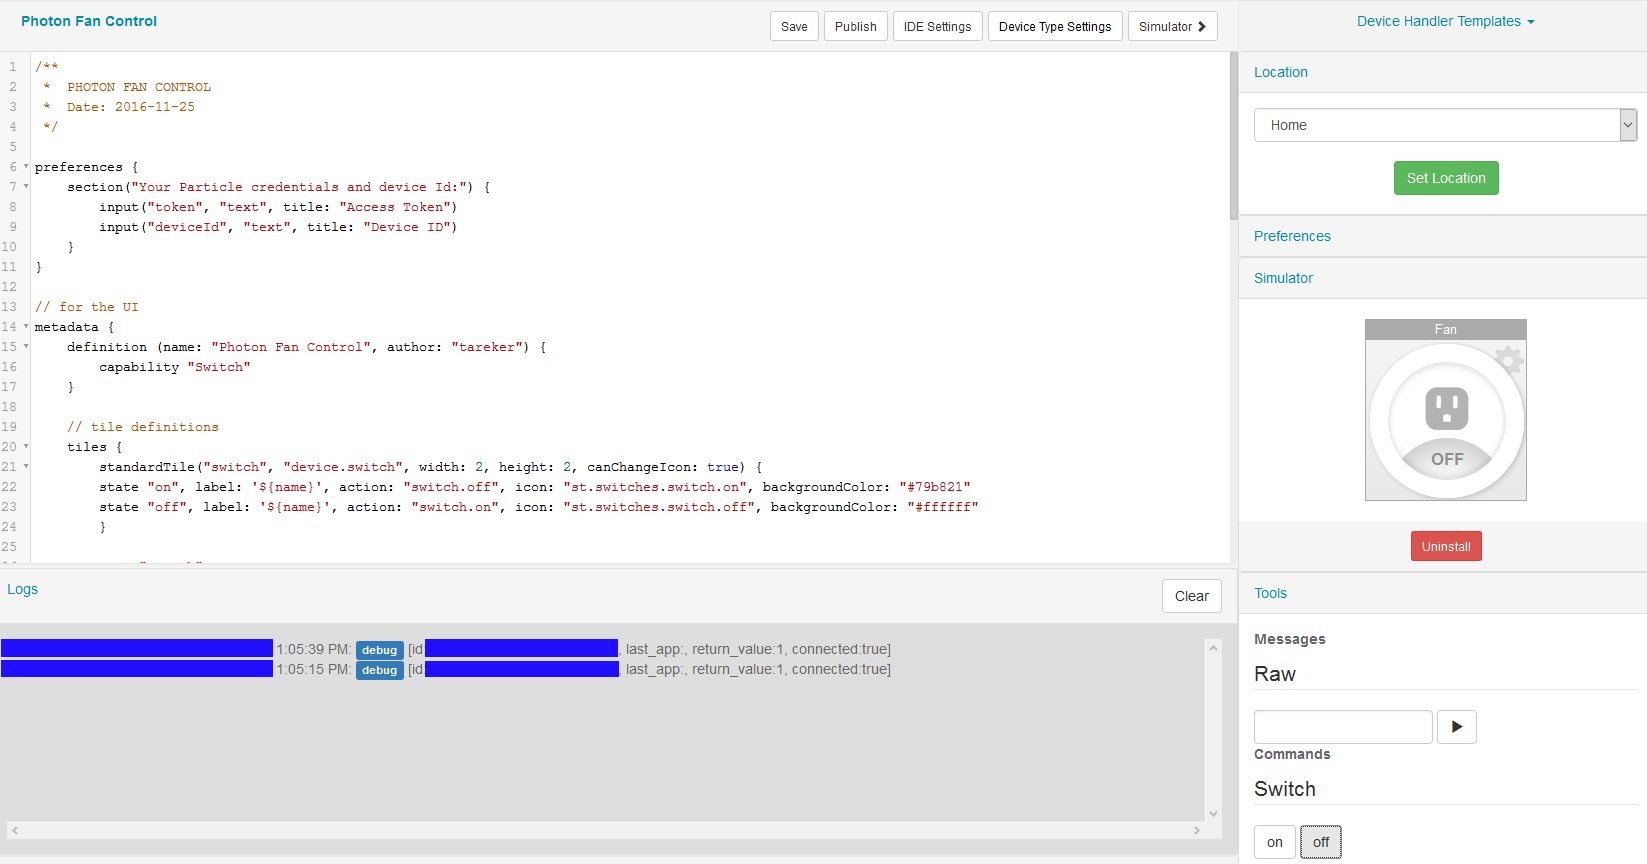
Task: Send raw message with play arrow button
Action: [1456, 727]
